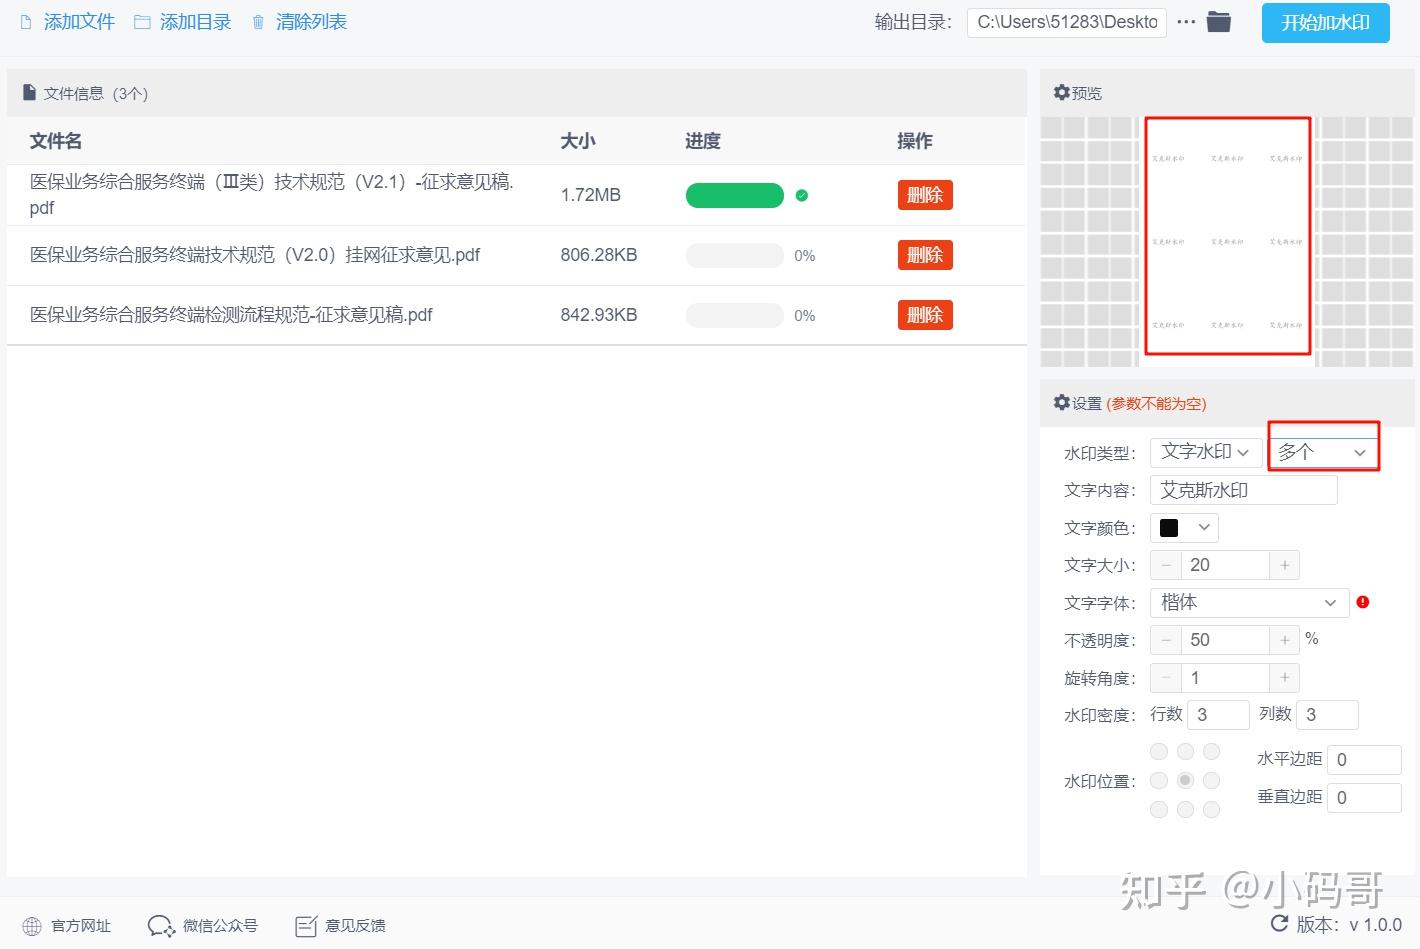Viewport: 1420px width, 949px height.
Task: Open the WeChat official account icon
Action: 161,926
